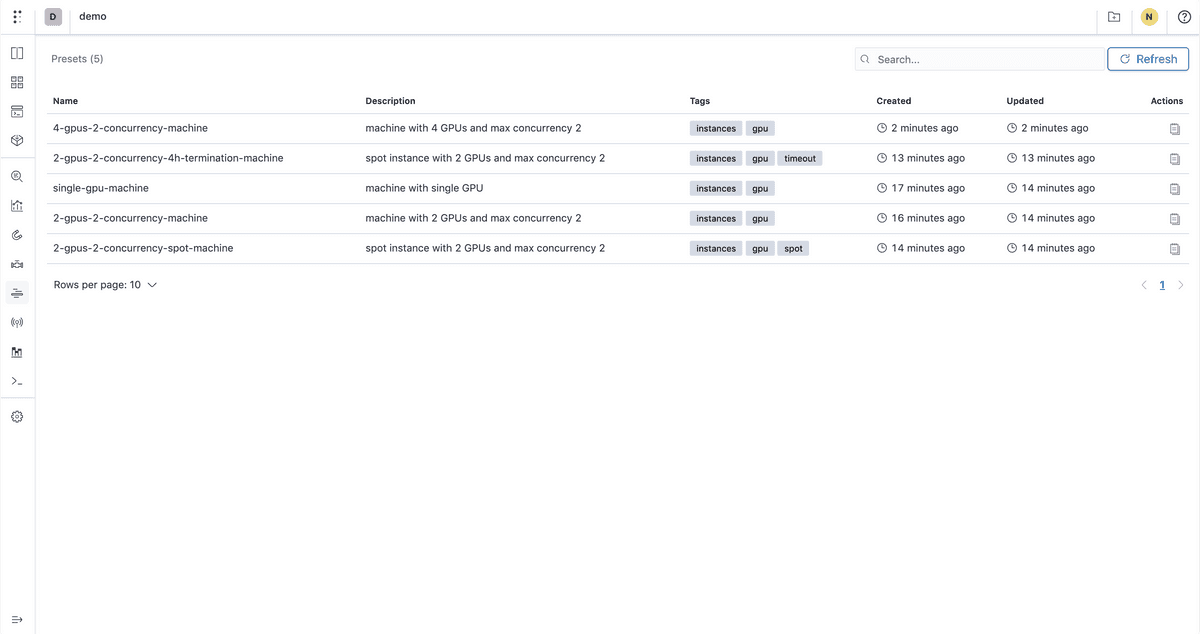This screenshot has width=1200, height=634.
Task: Copy action for 2-gpus-2-concurrency-4h-termination-machine preset
Action: [x=1175, y=159]
